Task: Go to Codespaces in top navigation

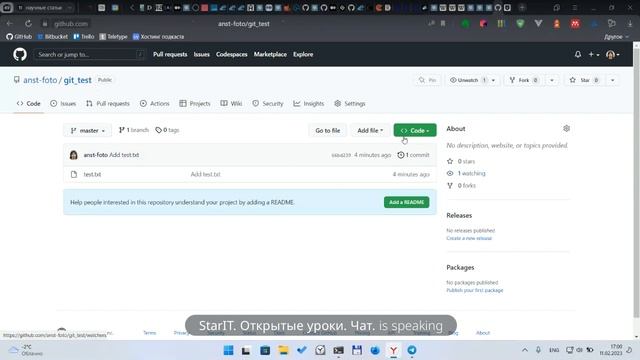Action: (x=231, y=54)
